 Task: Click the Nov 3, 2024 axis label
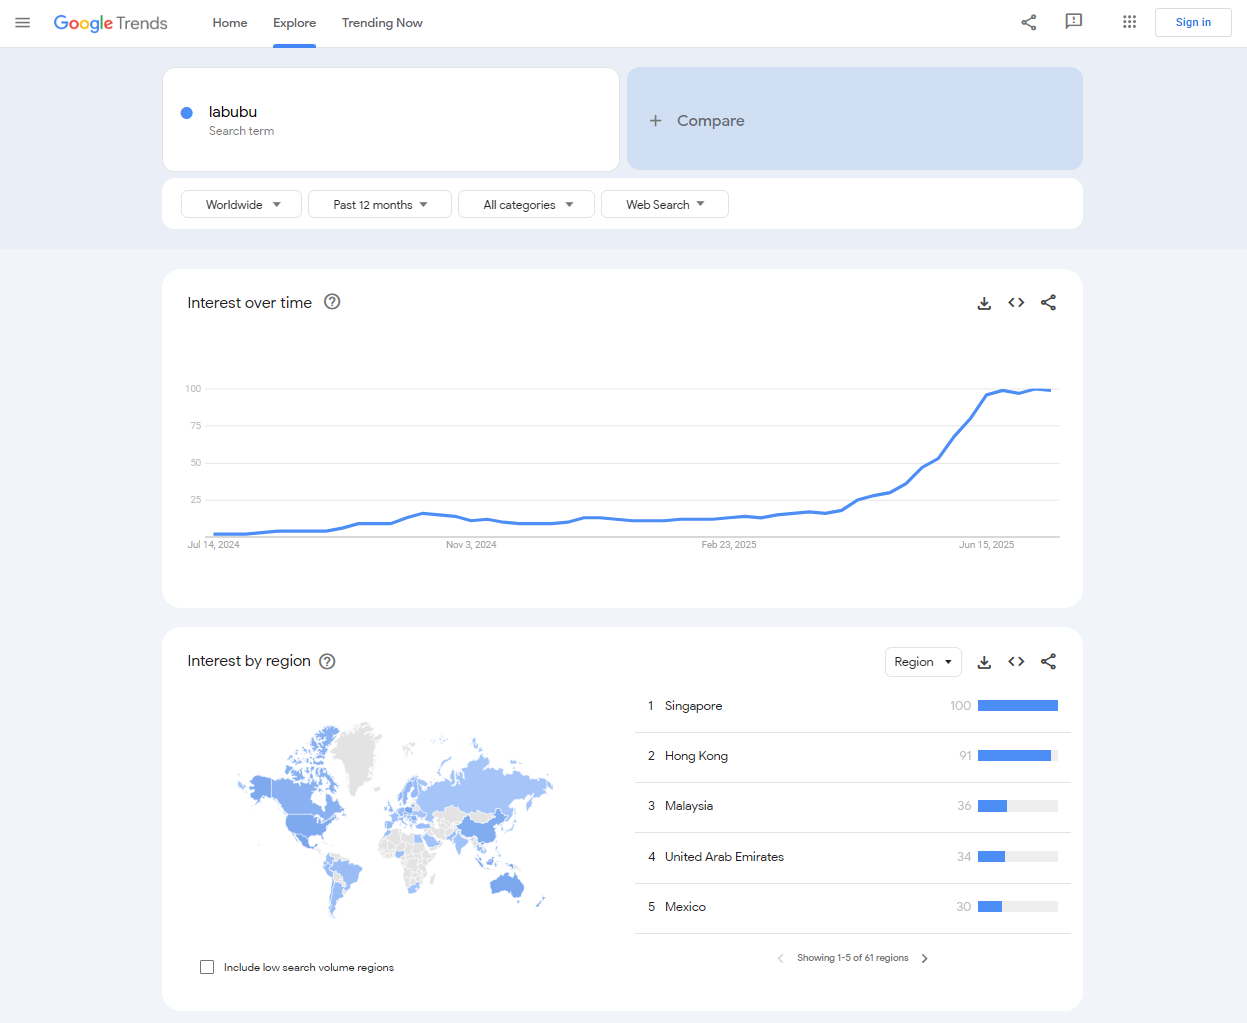click(x=471, y=545)
